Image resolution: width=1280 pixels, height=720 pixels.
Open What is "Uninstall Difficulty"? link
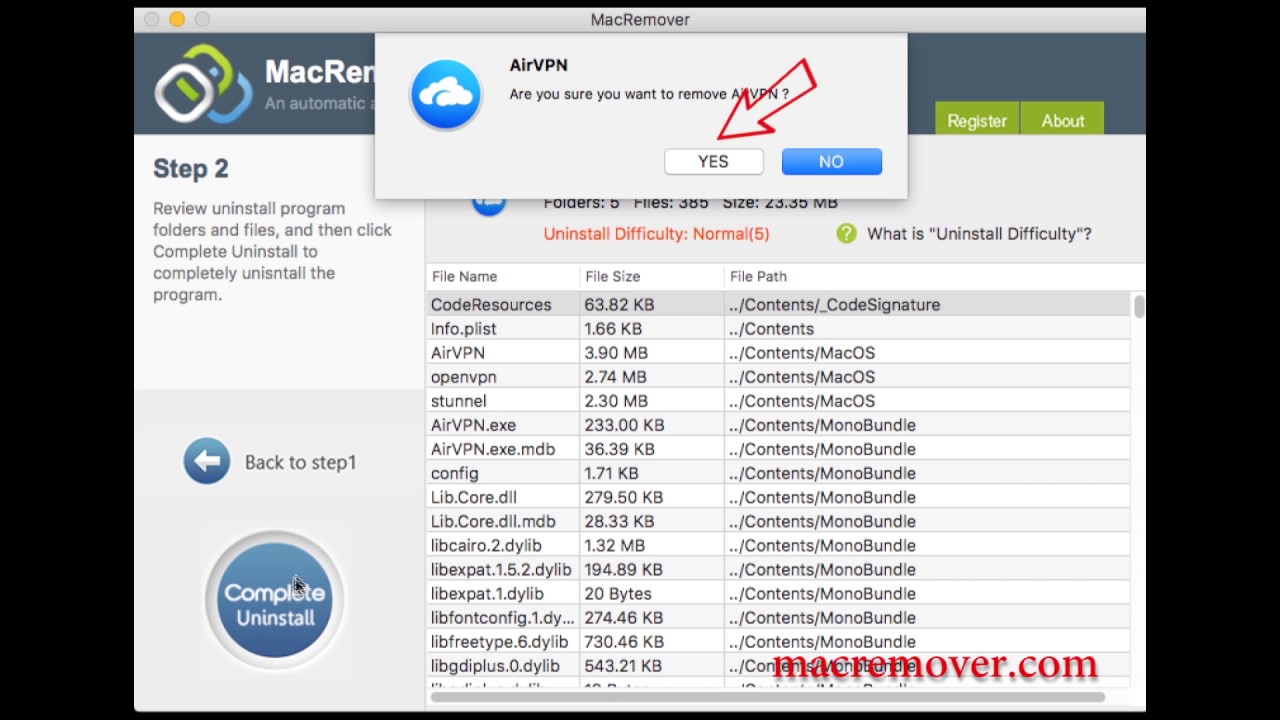[979, 233]
